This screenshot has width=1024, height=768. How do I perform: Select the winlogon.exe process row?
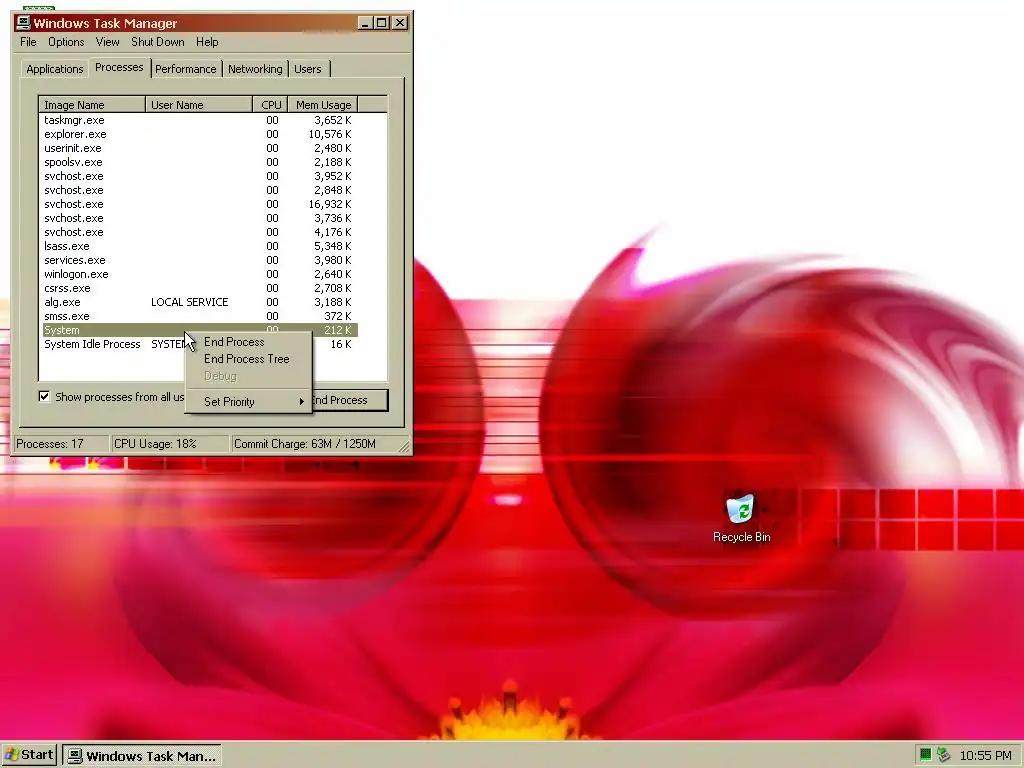coord(198,274)
